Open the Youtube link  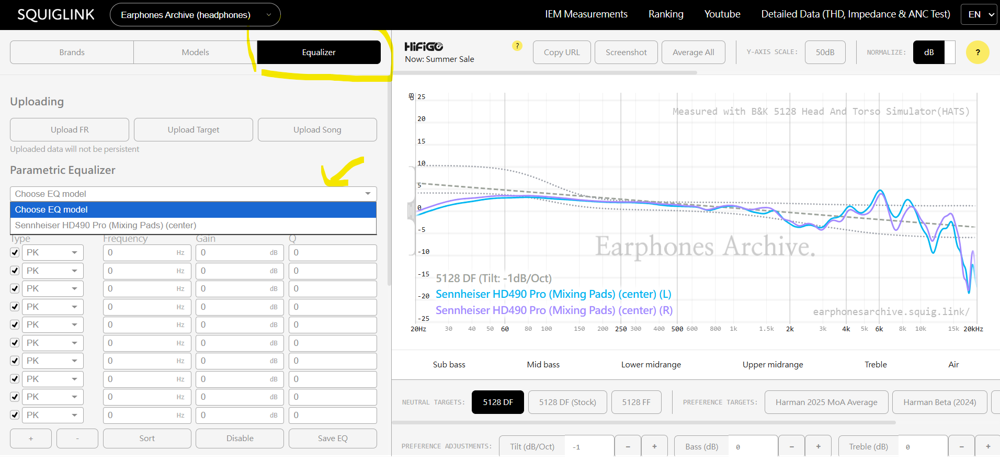point(722,14)
